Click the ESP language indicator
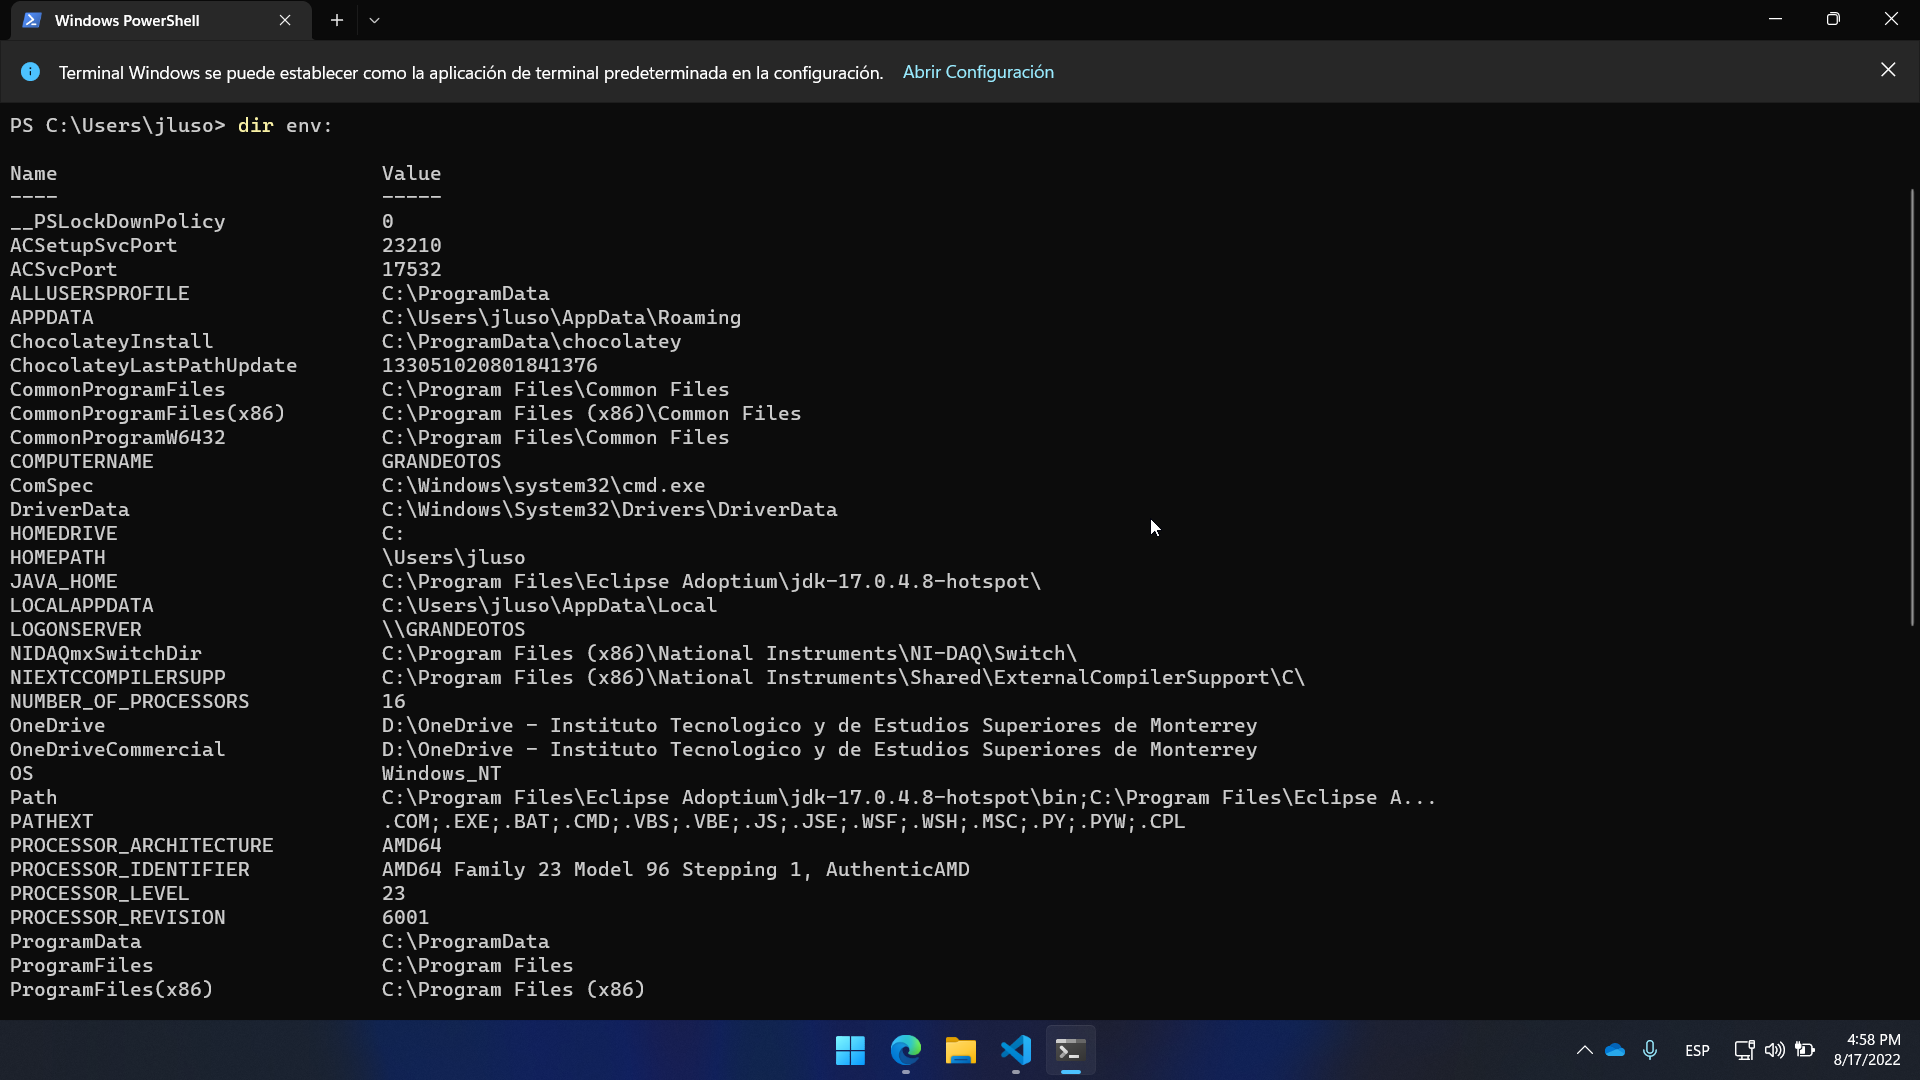This screenshot has height=1080, width=1920. click(x=1697, y=1050)
